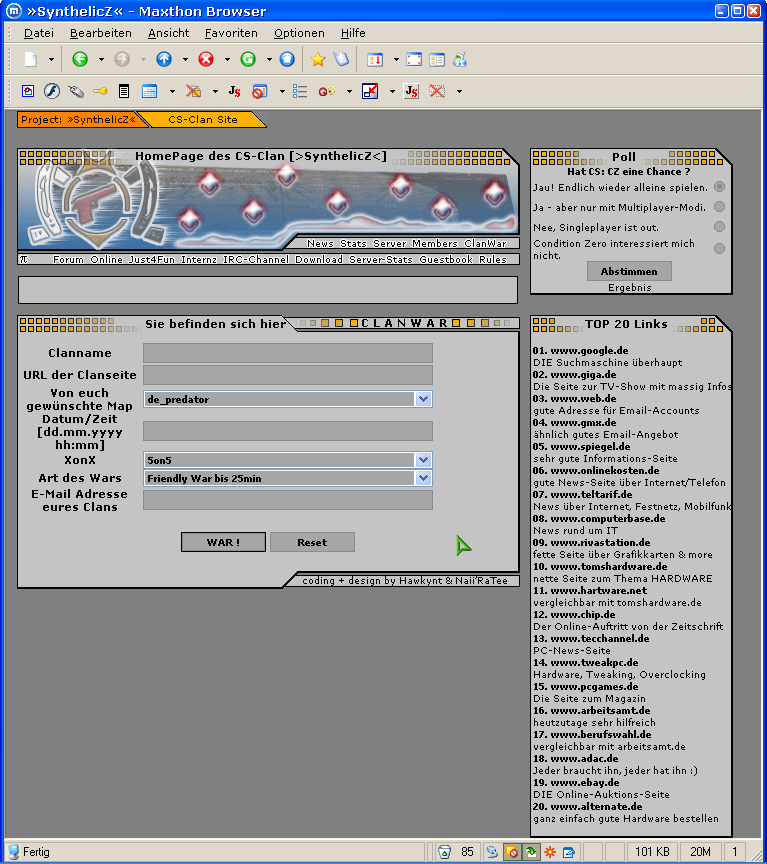The height and width of the screenshot is (864, 767).
Task: Open the 'Art des Wars' dropdown
Action: point(288,478)
